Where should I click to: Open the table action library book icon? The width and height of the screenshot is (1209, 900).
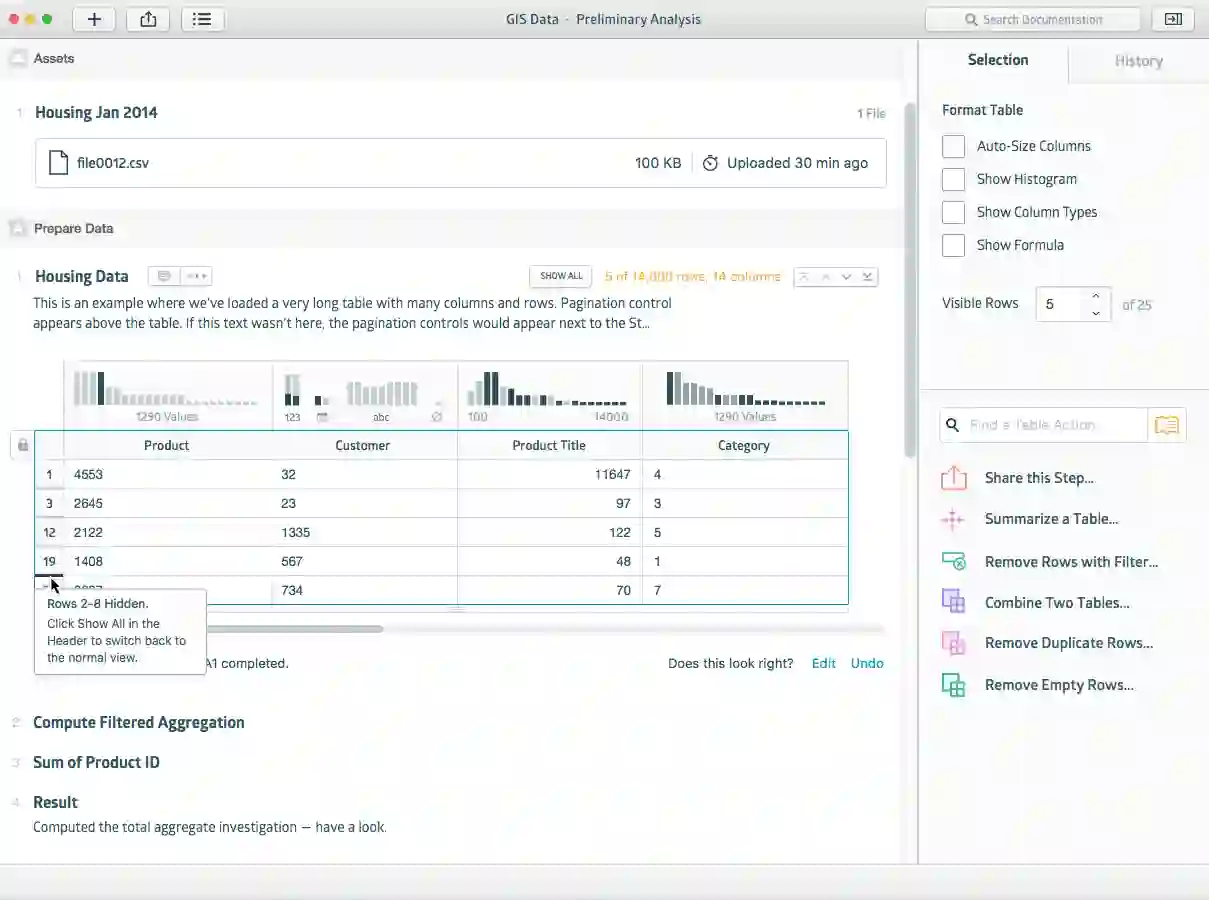pyautogui.click(x=1166, y=425)
